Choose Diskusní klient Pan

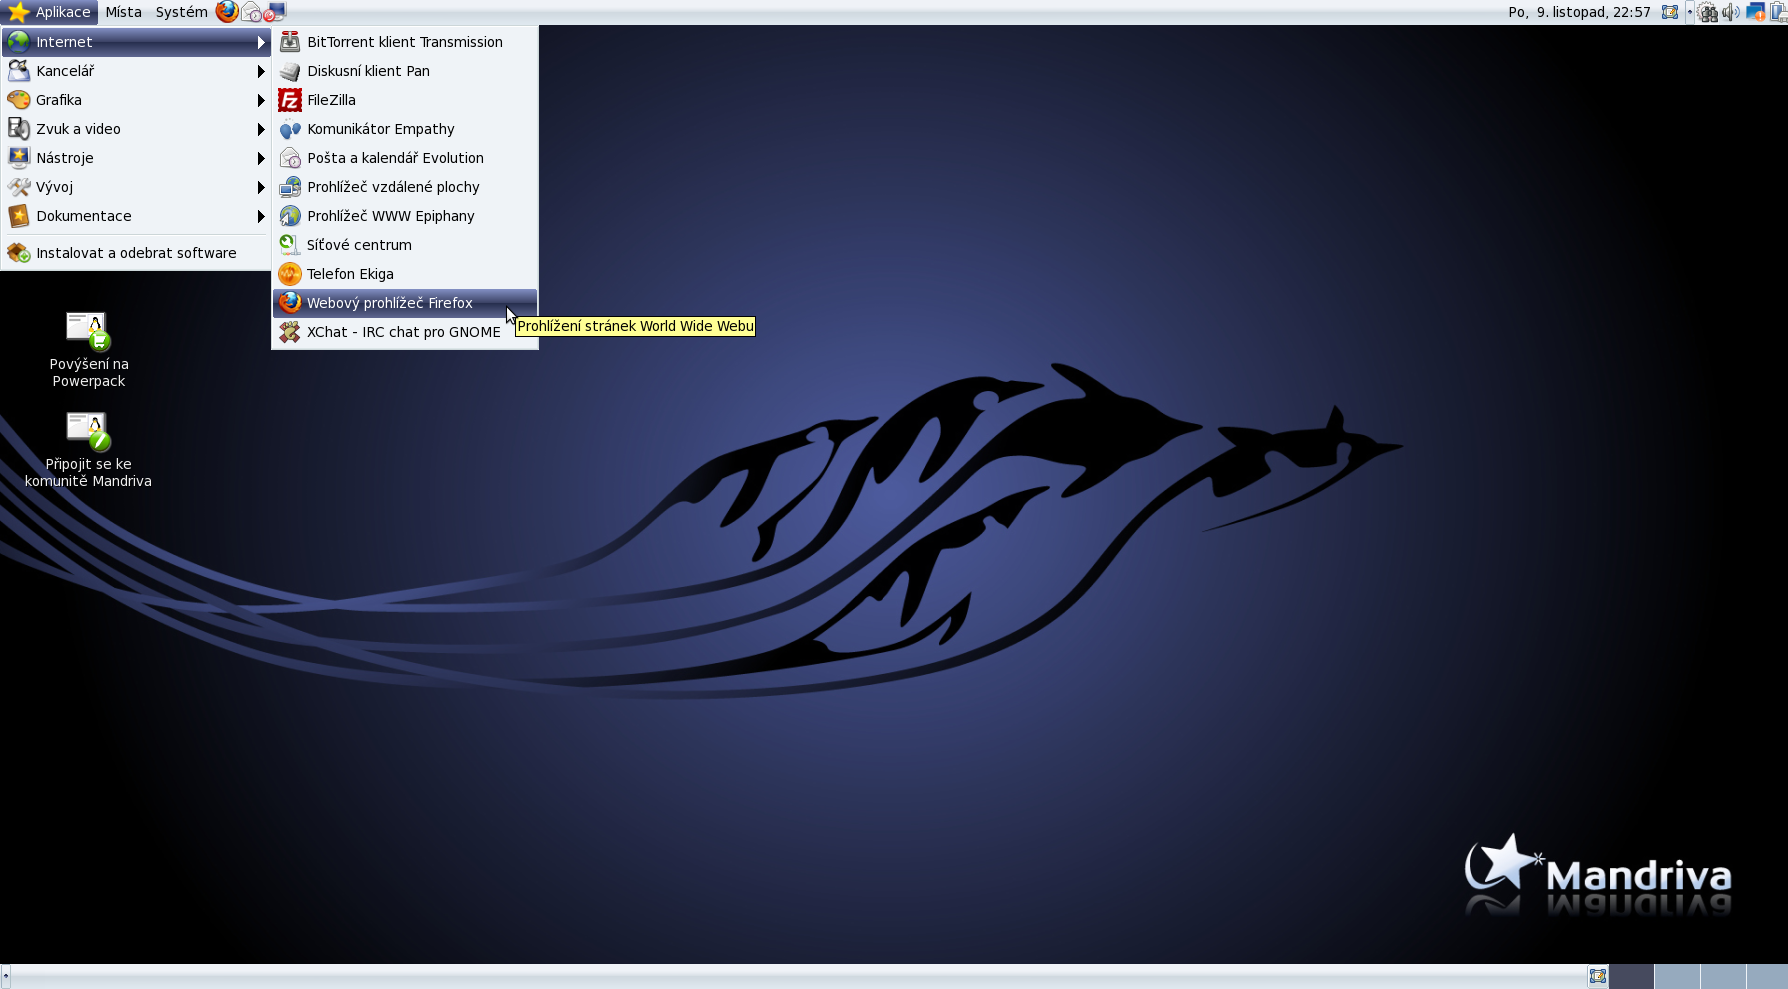coord(405,71)
